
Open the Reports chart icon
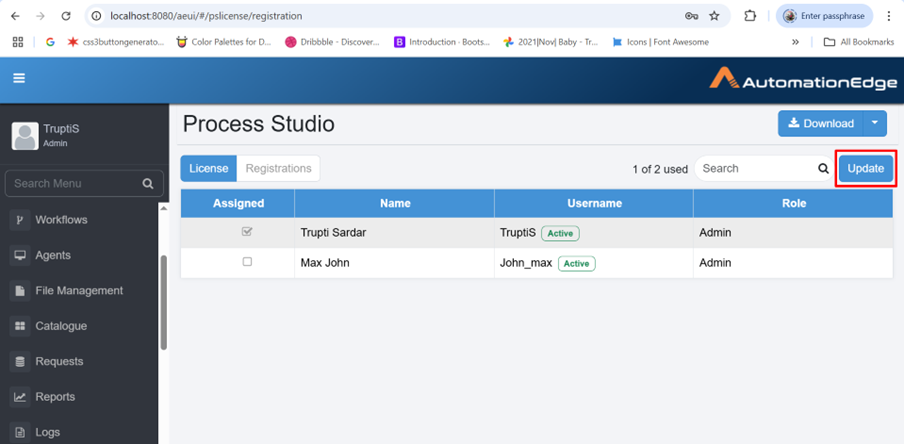(20, 397)
